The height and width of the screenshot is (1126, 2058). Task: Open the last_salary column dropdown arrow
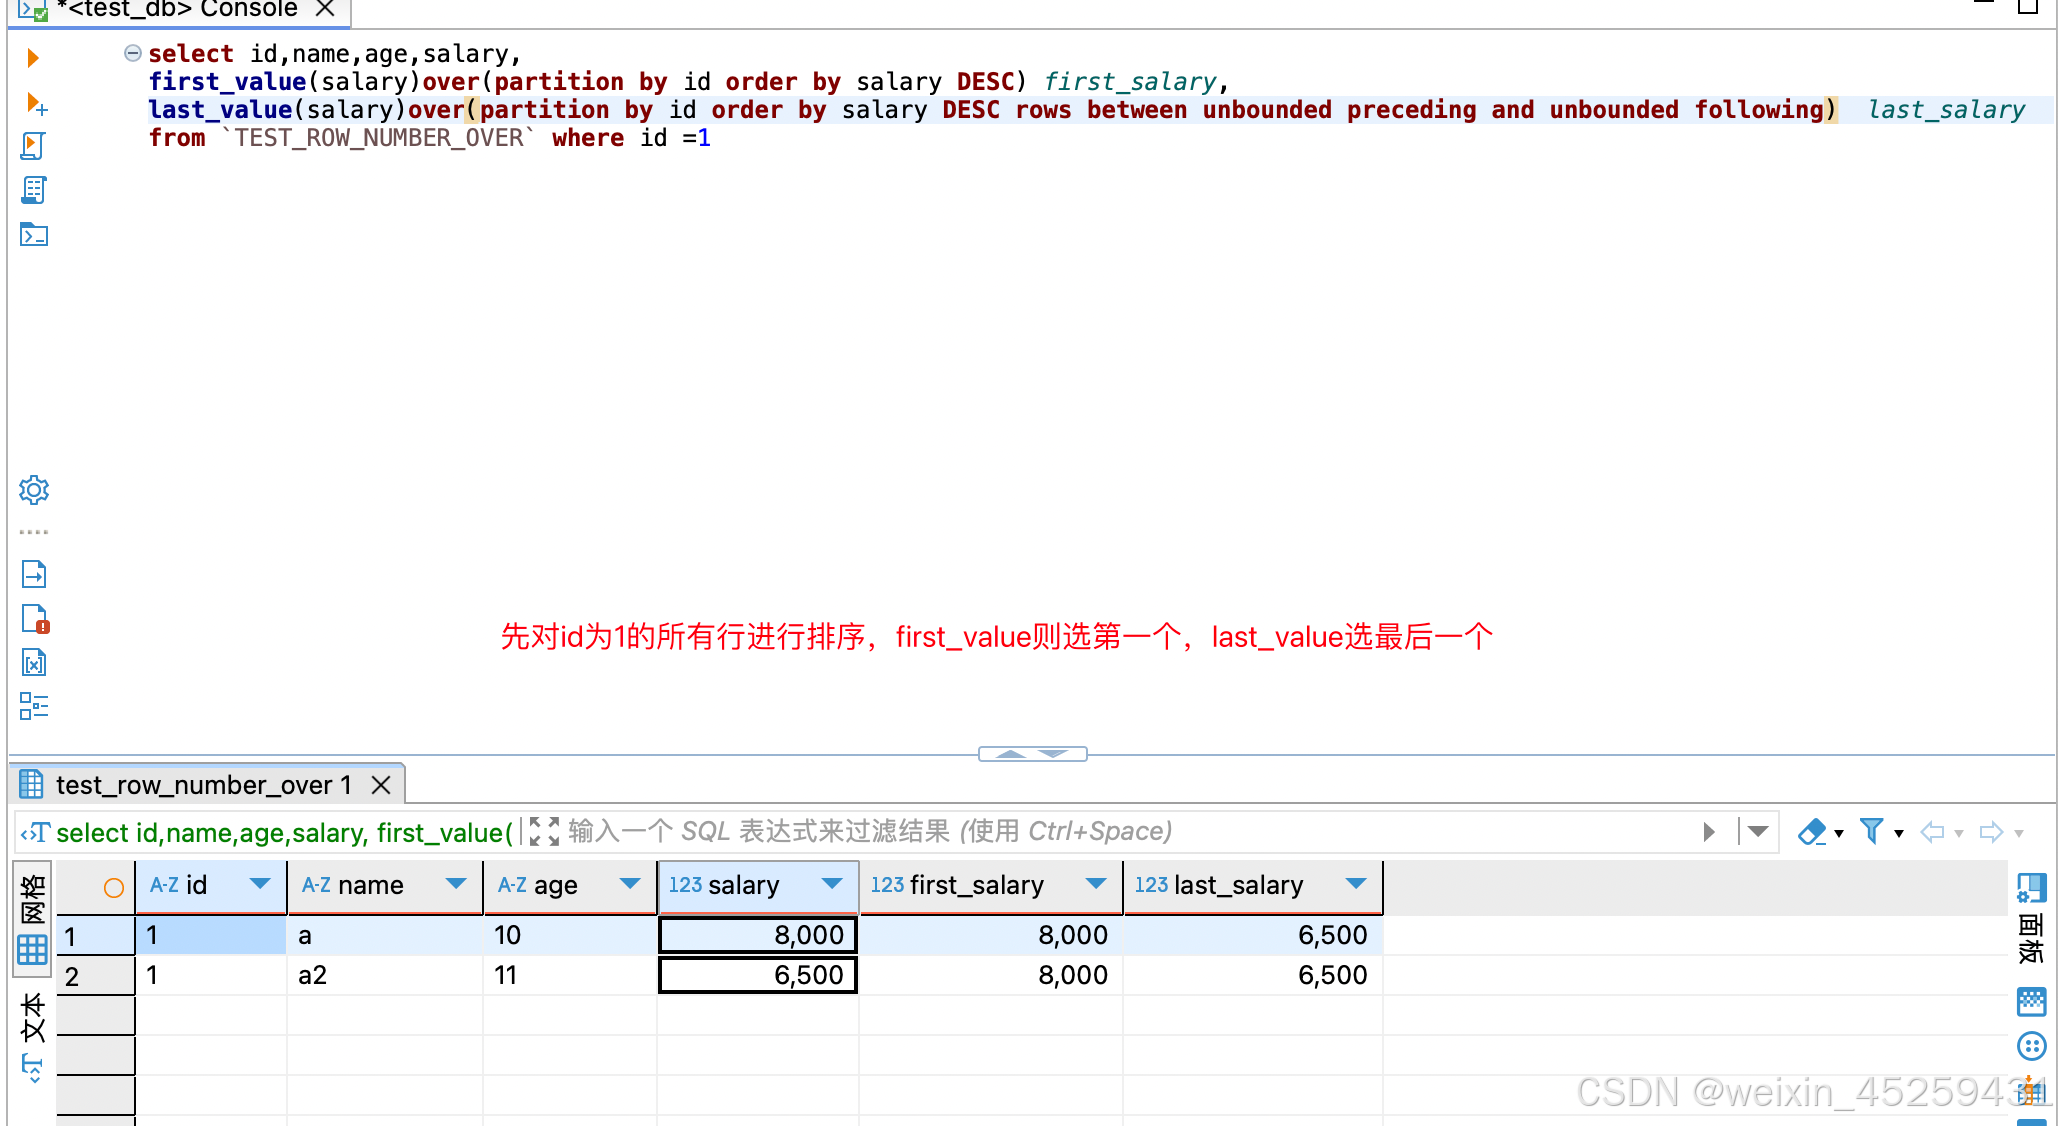[1356, 884]
